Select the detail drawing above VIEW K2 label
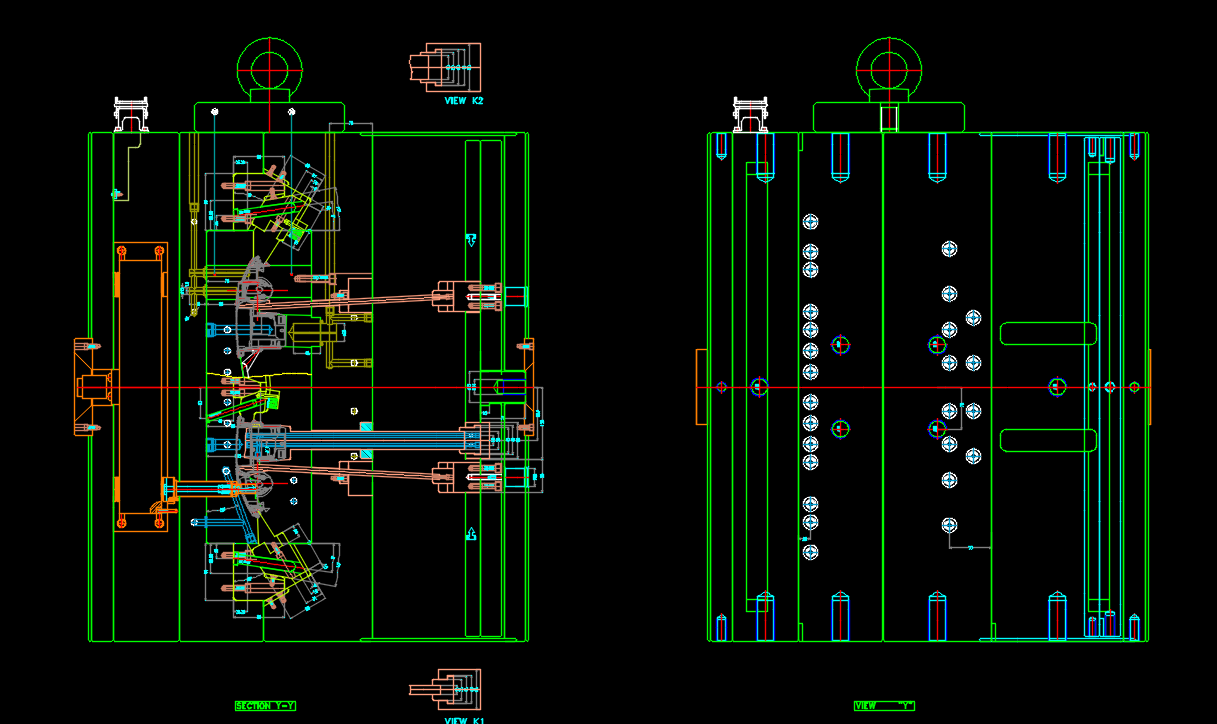 [x=445, y=67]
